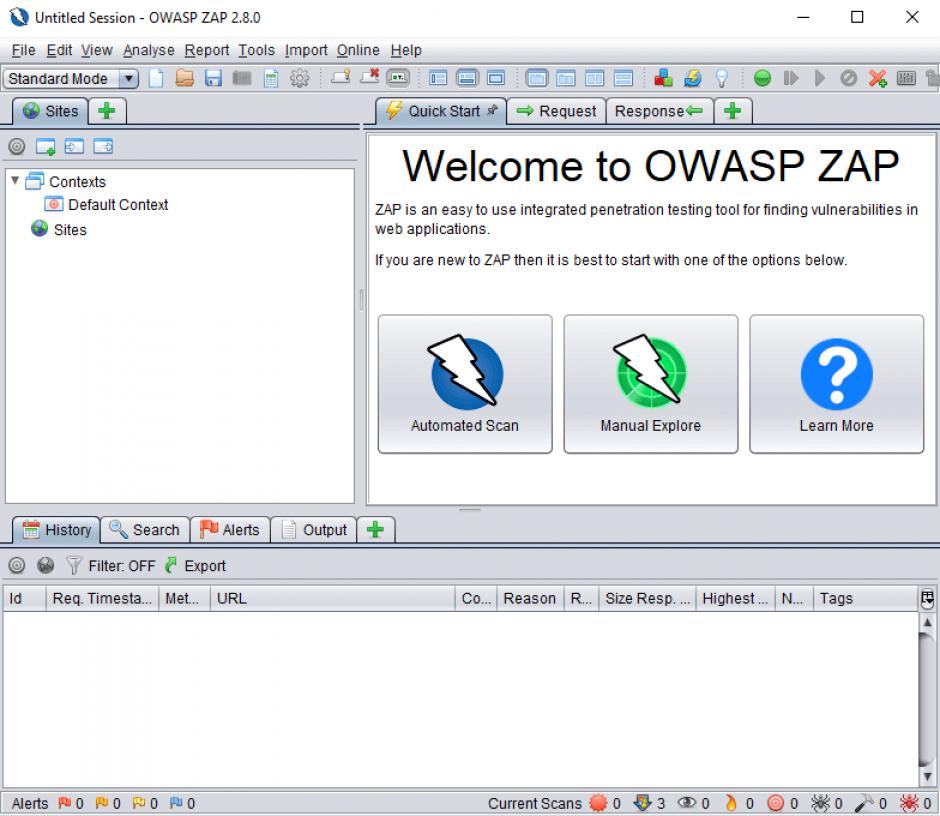Click the Hide unpinned tabs icon
Viewport: 940px width, 816px height.
tap(369, 77)
